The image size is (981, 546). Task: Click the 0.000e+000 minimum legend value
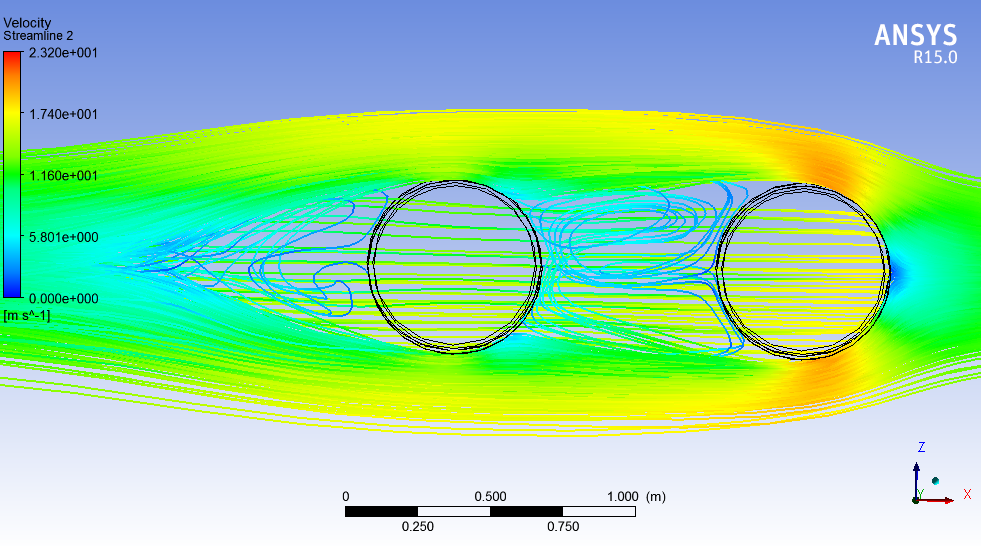(x=63, y=298)
